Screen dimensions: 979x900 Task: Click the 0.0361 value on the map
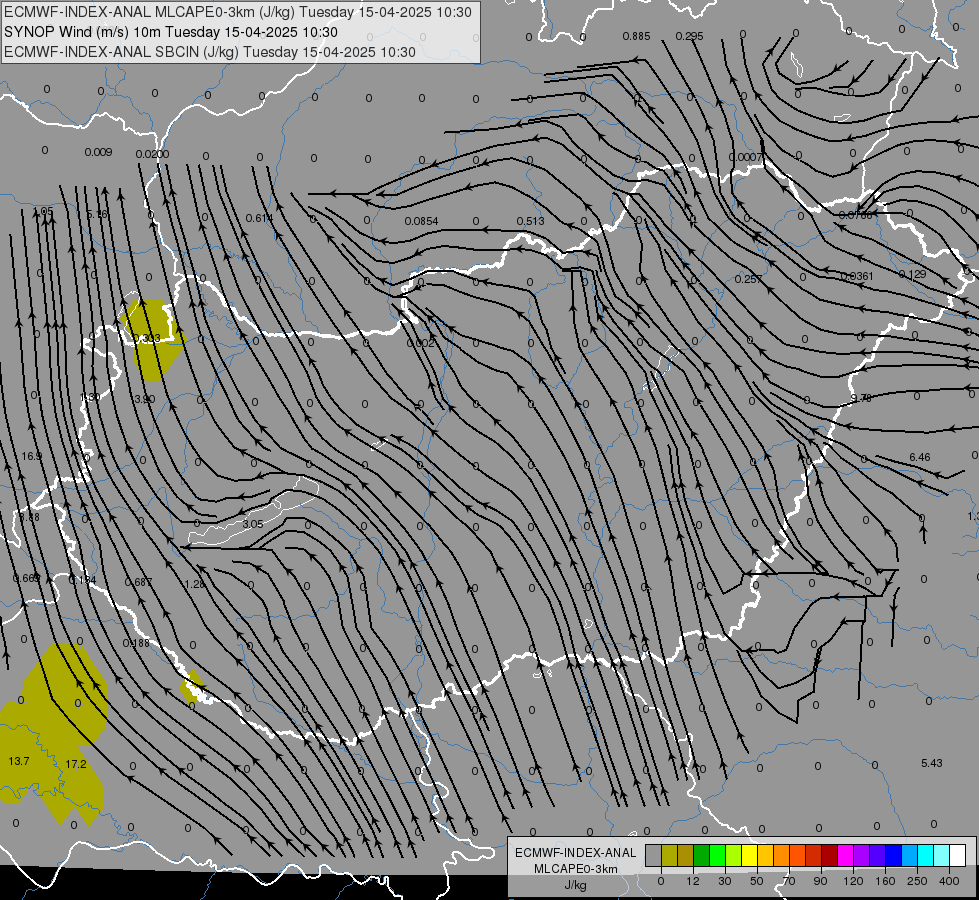tap(857, 276)
